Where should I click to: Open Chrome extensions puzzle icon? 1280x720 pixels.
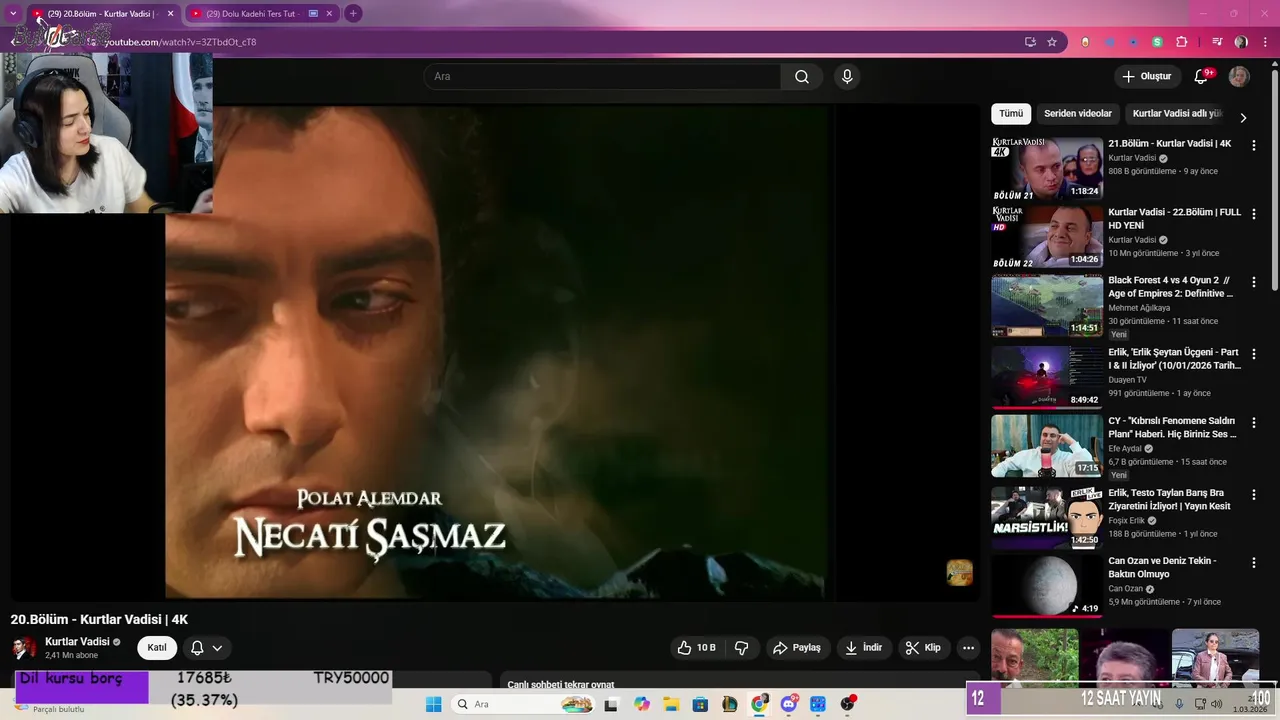click(1181, 42)
